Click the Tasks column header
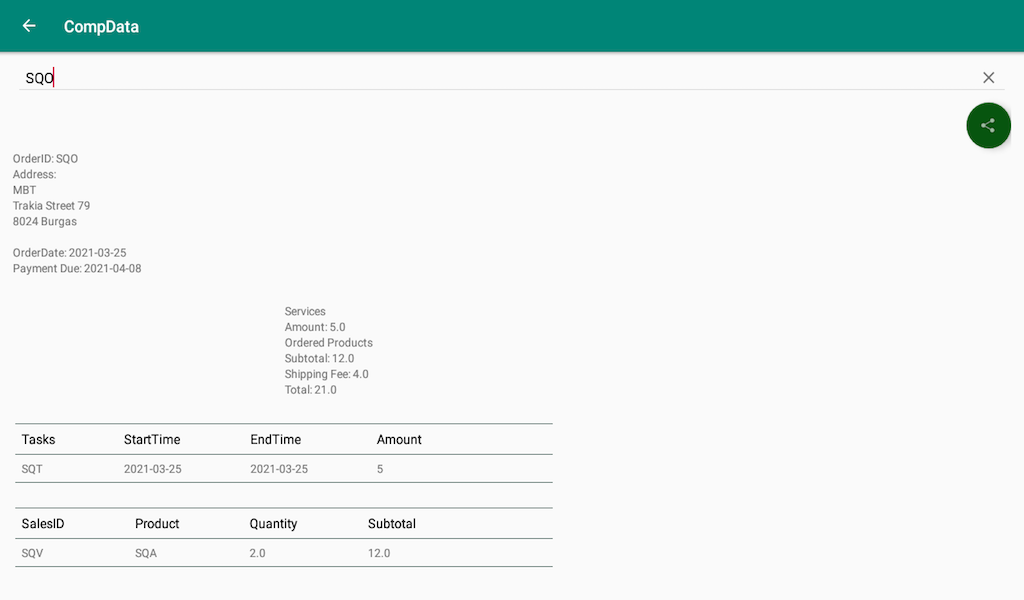The height and width of the screenshot is (600, 1024). 39,439
